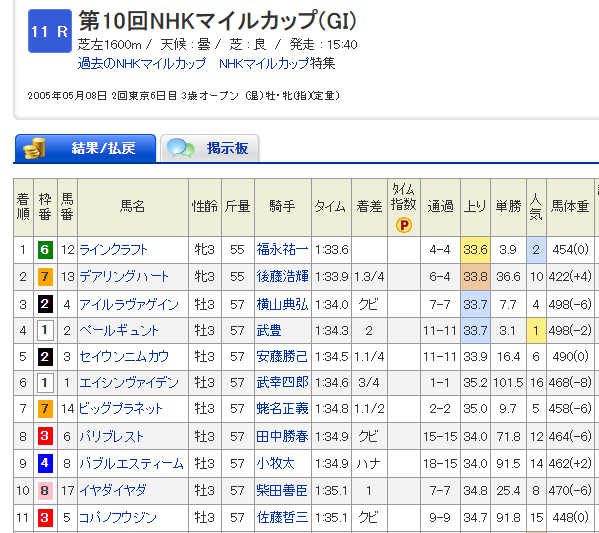Click the 11R race number badge
Screen dimensions: 599x533
tap(50, 31)
